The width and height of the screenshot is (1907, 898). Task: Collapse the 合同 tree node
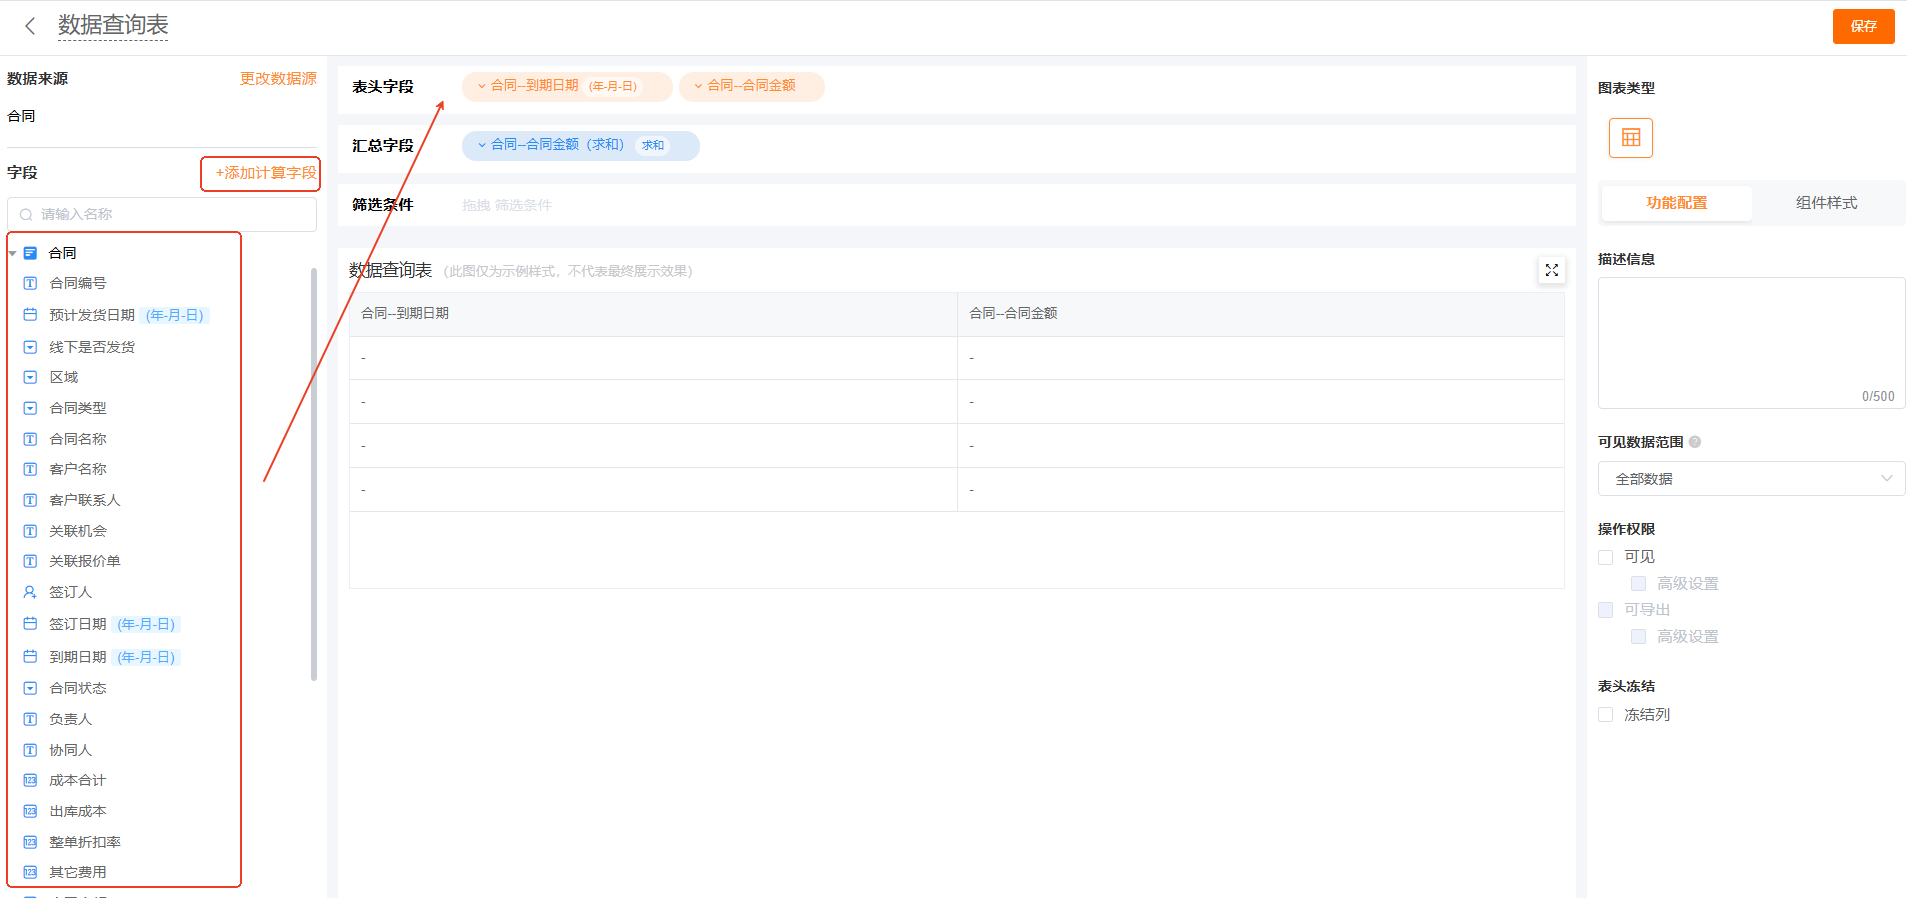point(13,254)
